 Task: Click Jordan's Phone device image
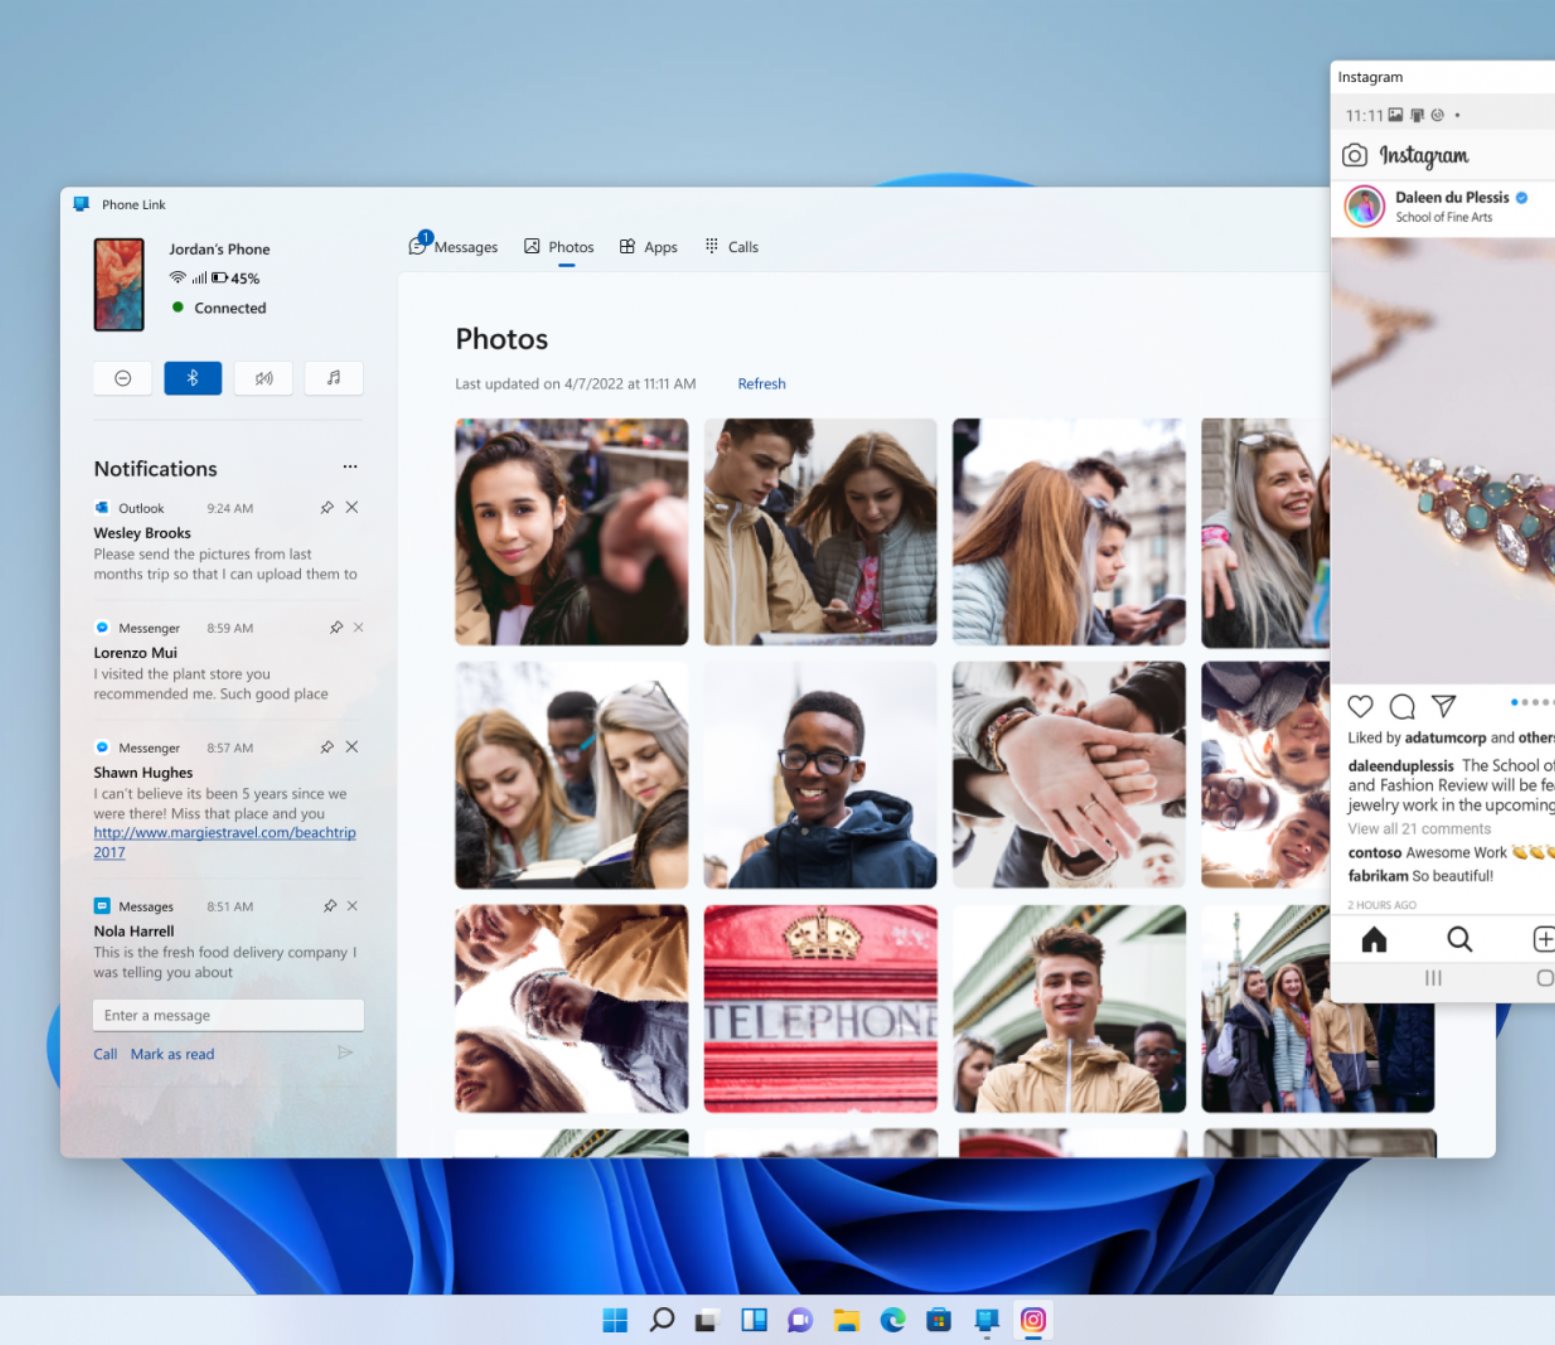[x=119, y=284]
